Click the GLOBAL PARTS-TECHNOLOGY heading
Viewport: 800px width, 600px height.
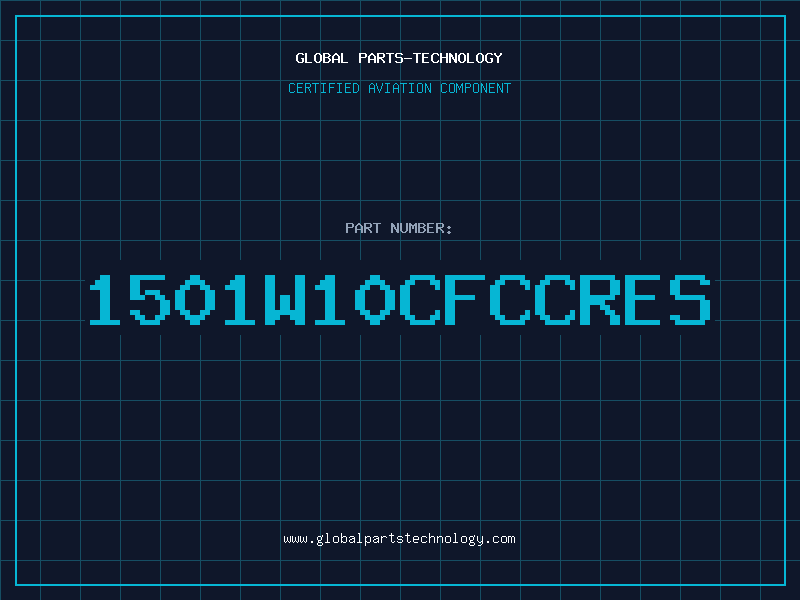399,58
